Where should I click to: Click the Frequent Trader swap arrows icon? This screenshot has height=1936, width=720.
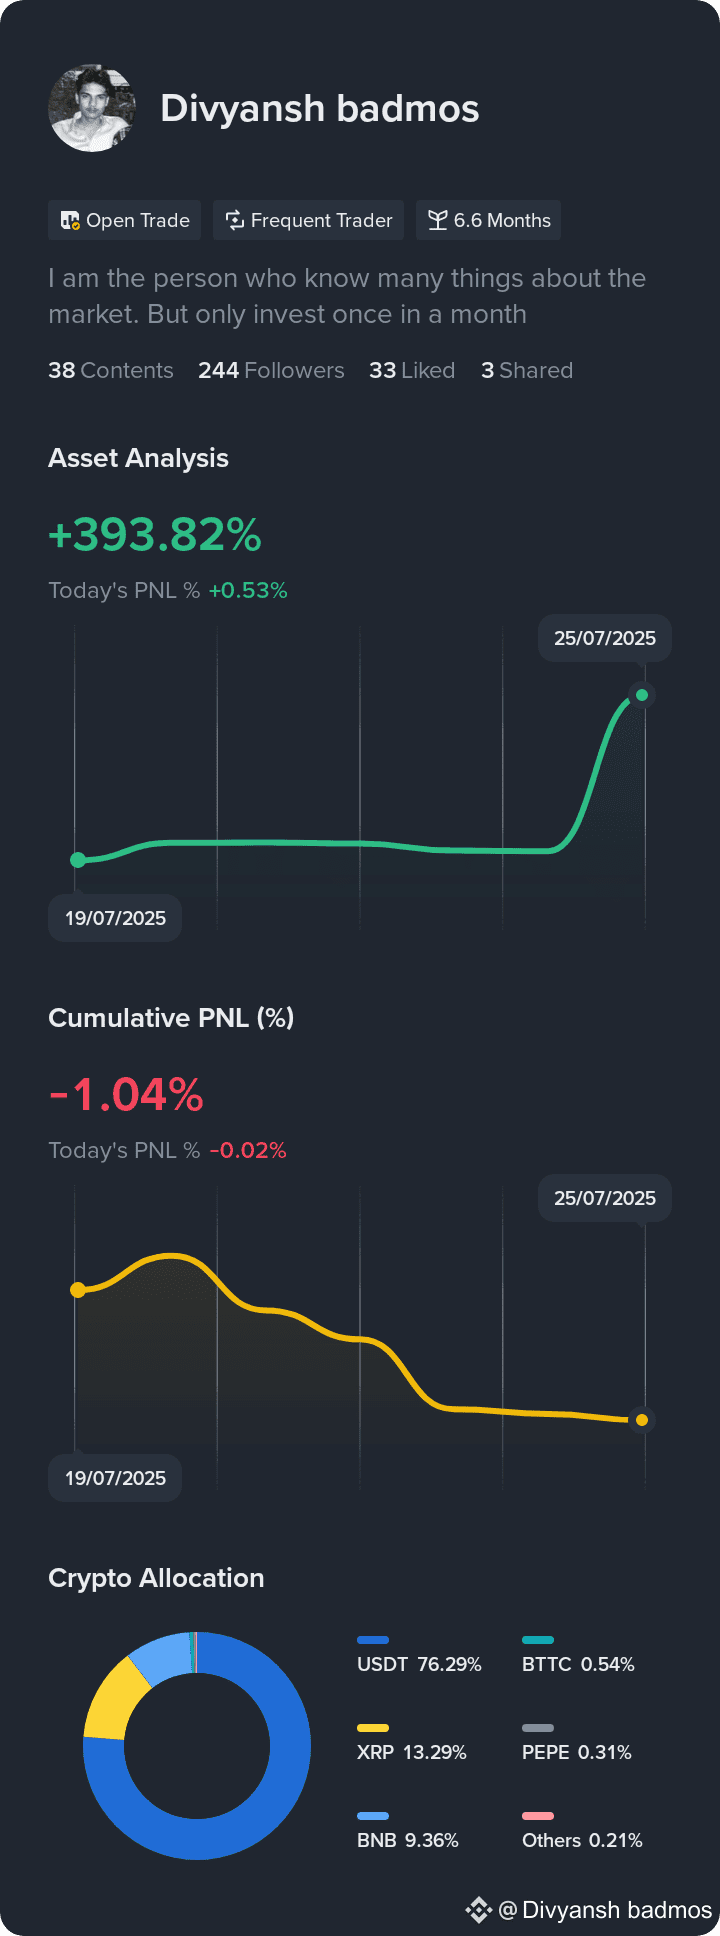tap(235, 221)
